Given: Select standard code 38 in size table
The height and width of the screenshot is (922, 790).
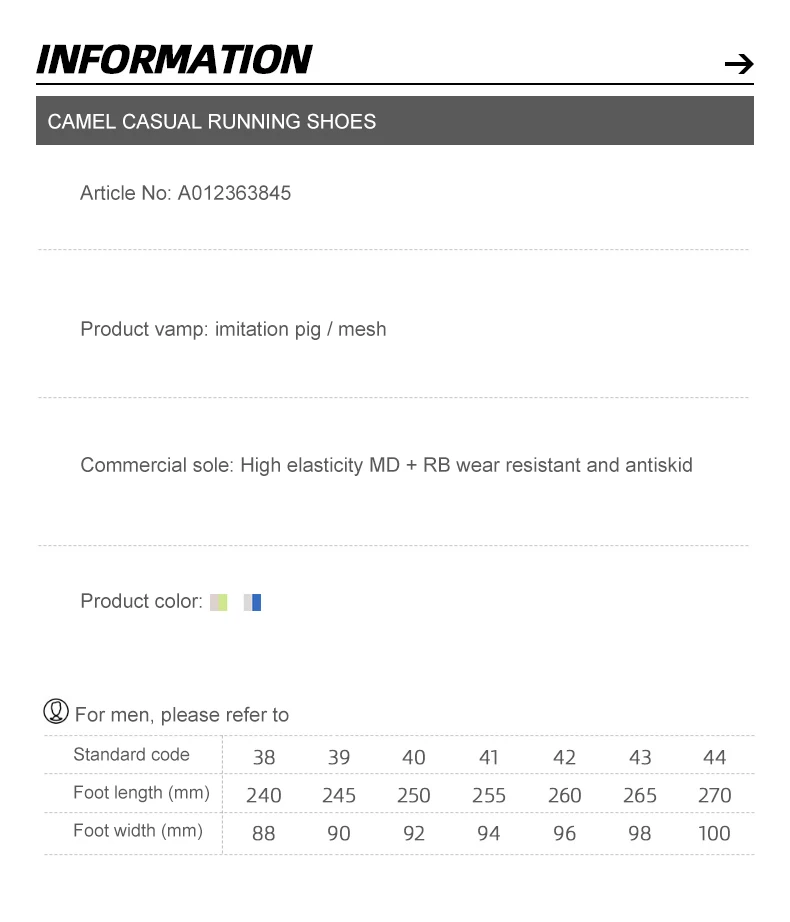Looking at the screenshot, I should 264,757.
